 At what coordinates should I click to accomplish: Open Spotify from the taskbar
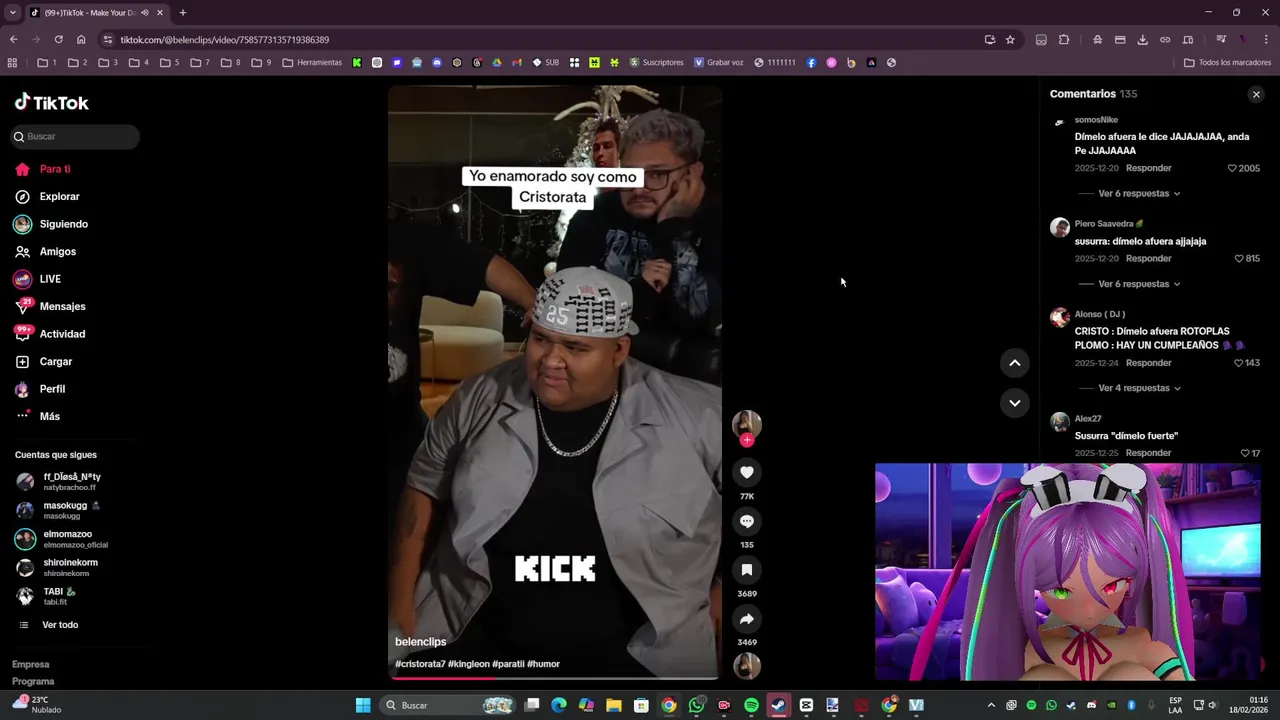[751, 706]
